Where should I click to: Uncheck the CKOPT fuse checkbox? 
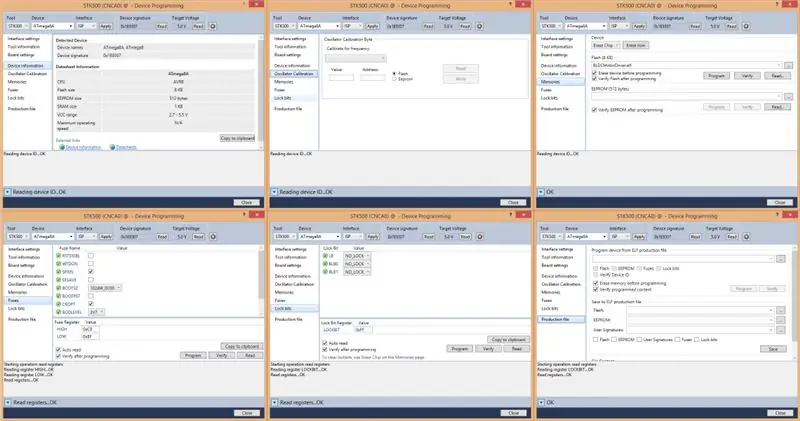tap(91, 304)
